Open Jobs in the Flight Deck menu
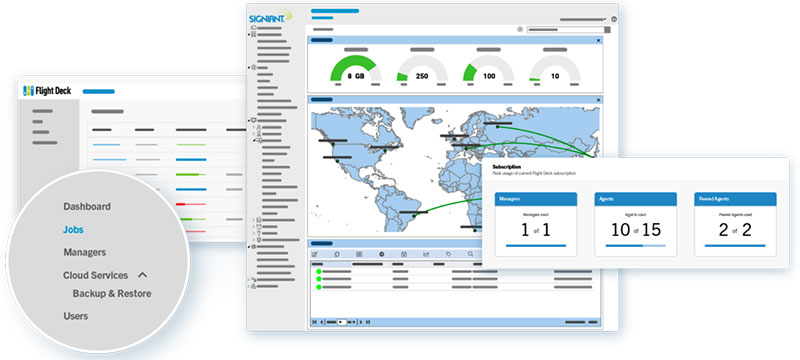The image size is (800, 360). 73,229
